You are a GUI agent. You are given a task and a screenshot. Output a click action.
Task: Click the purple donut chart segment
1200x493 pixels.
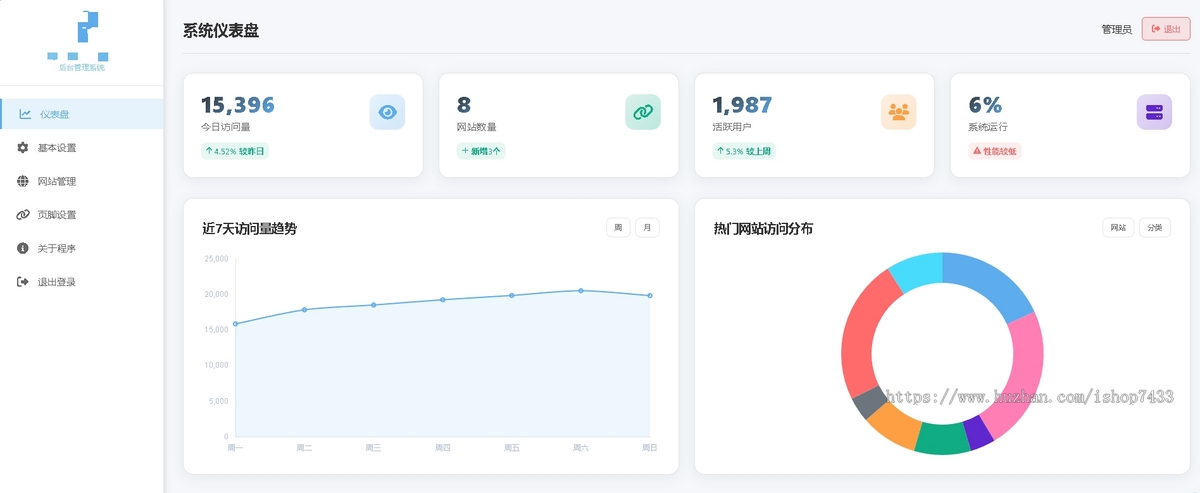click(x=979, y=432)
